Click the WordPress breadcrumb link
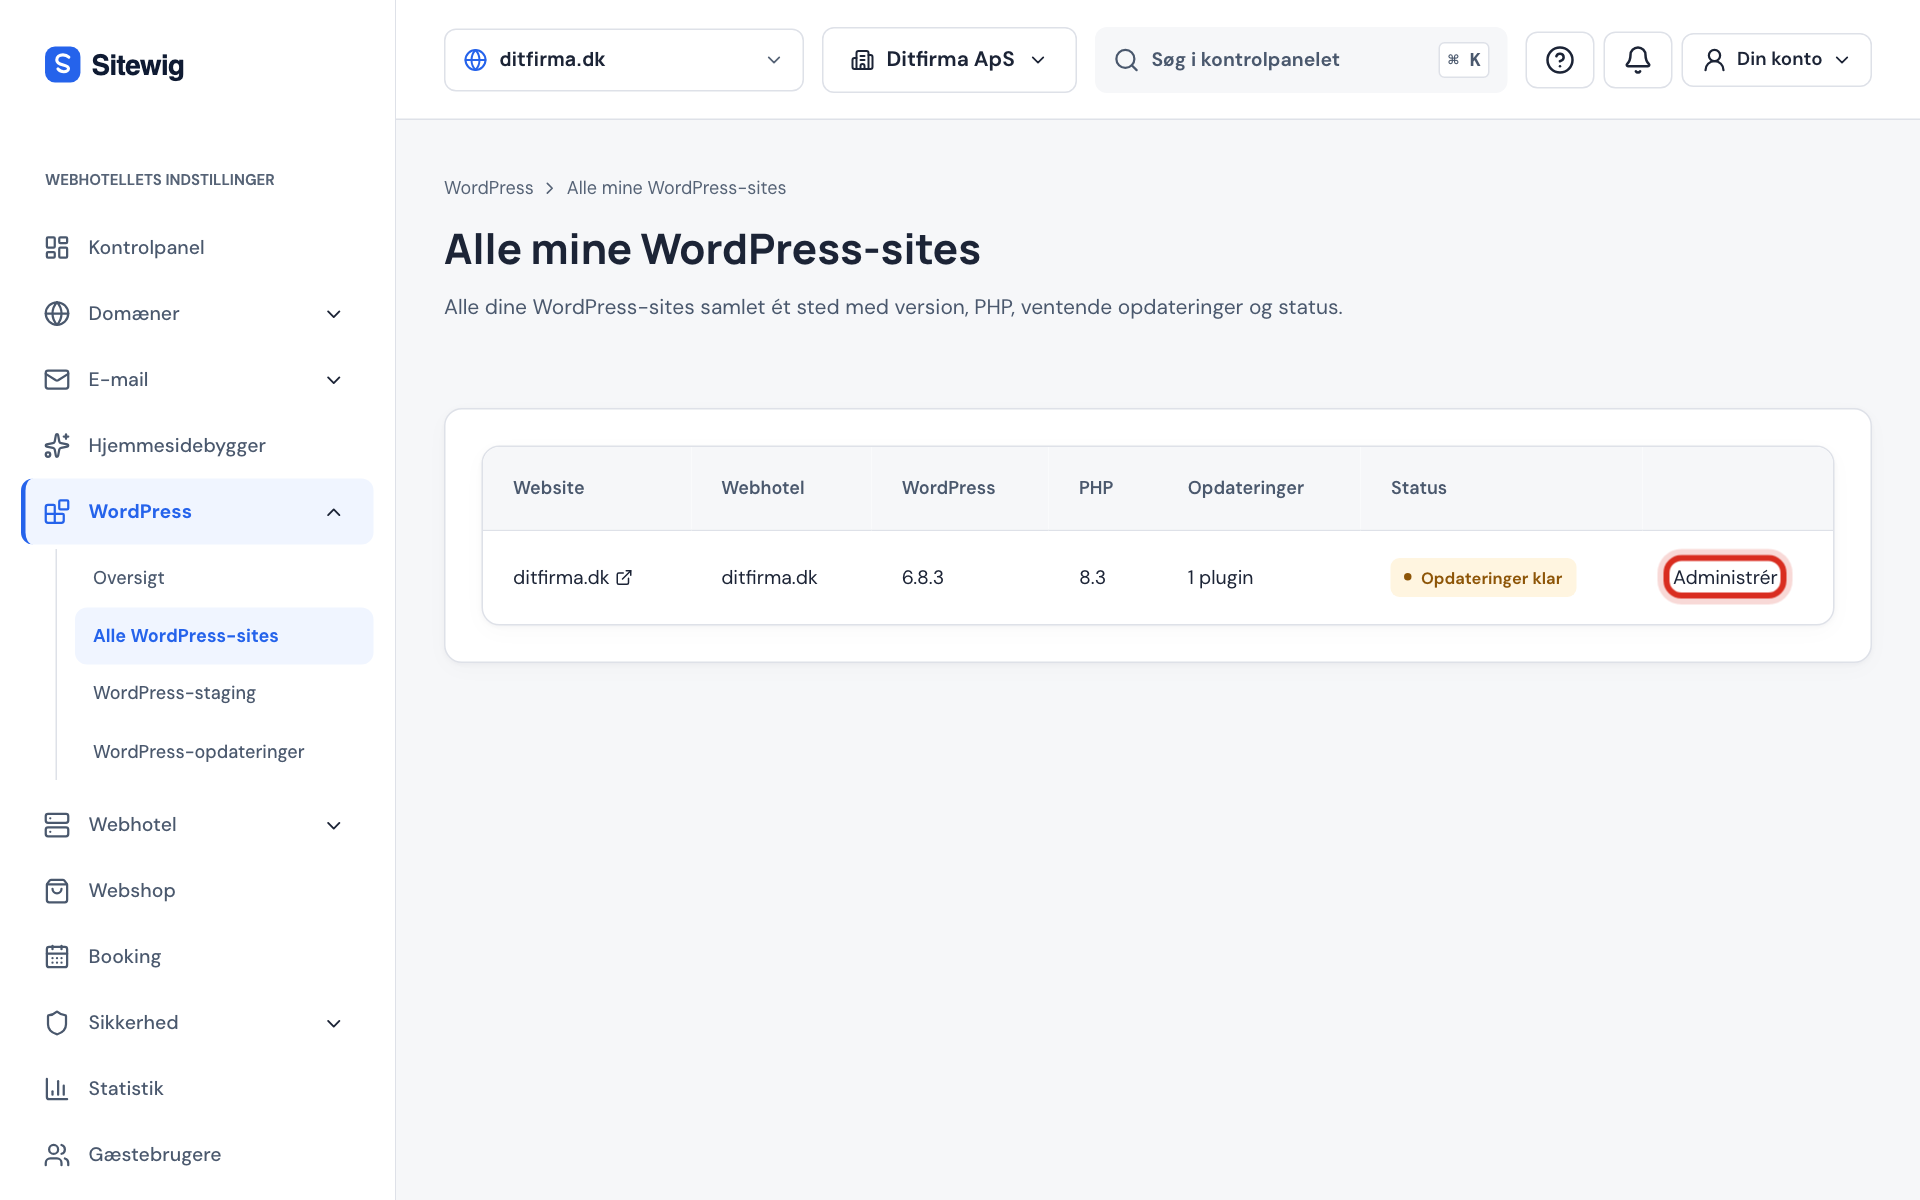Screen dimensions: 1920x1200 point(488,188)
